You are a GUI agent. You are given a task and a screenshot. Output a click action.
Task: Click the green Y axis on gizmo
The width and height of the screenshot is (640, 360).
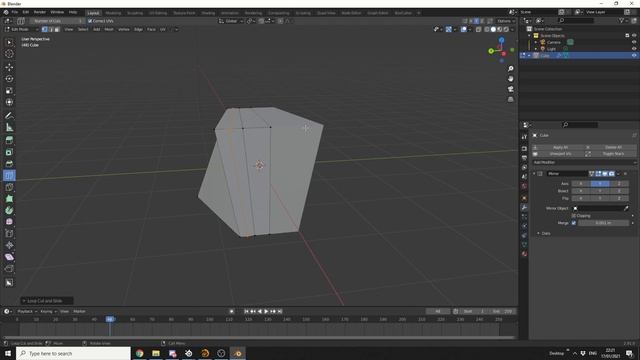pos(491,51)
